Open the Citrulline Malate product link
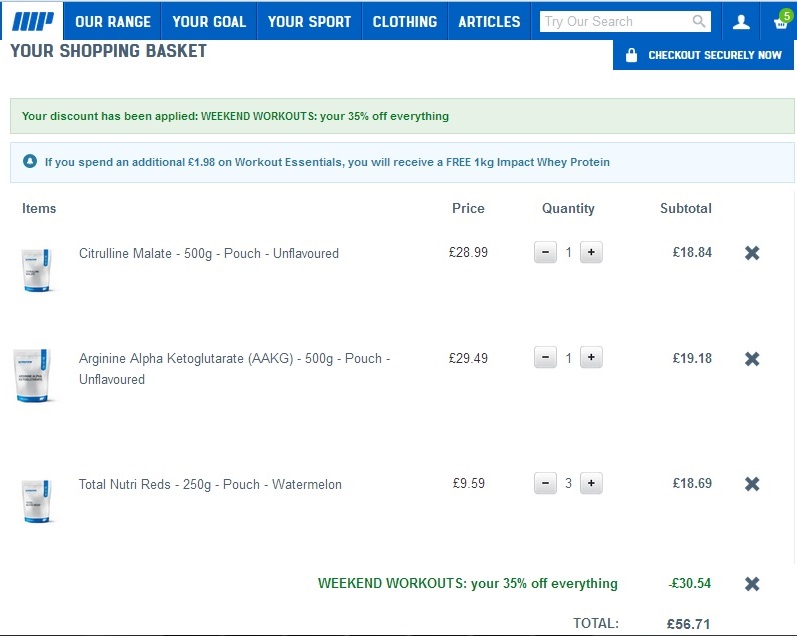The height and width of the screenshot is (636, 797). (208, 254)
